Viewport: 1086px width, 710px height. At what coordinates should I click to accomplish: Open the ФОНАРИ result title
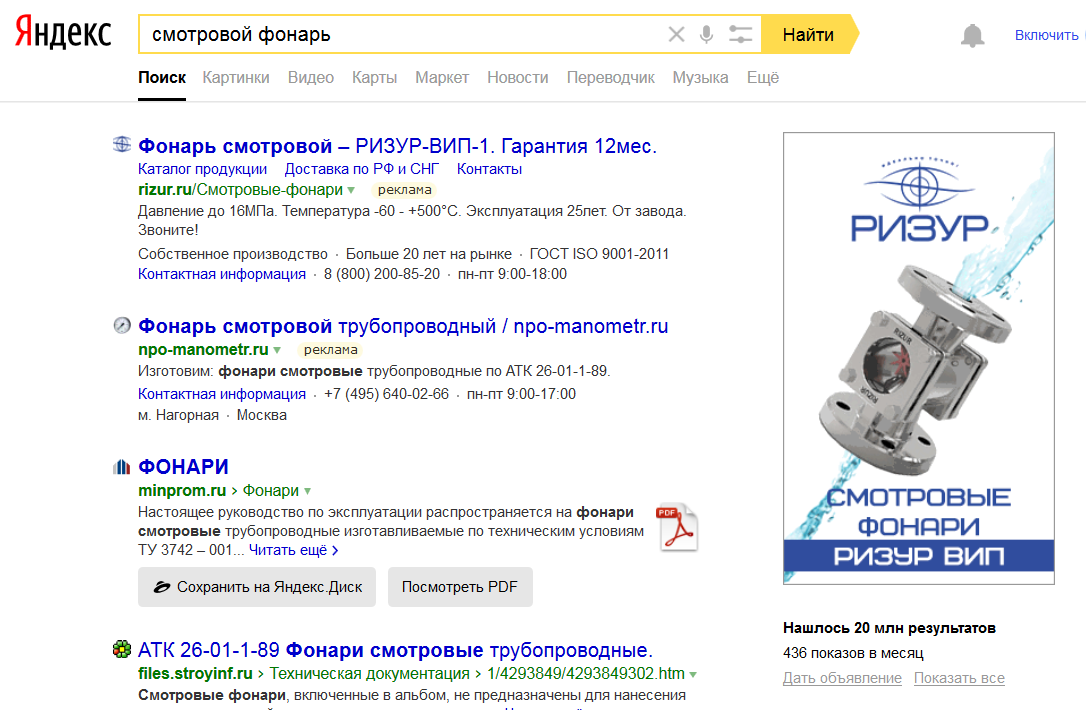click(x=184, y=467)
